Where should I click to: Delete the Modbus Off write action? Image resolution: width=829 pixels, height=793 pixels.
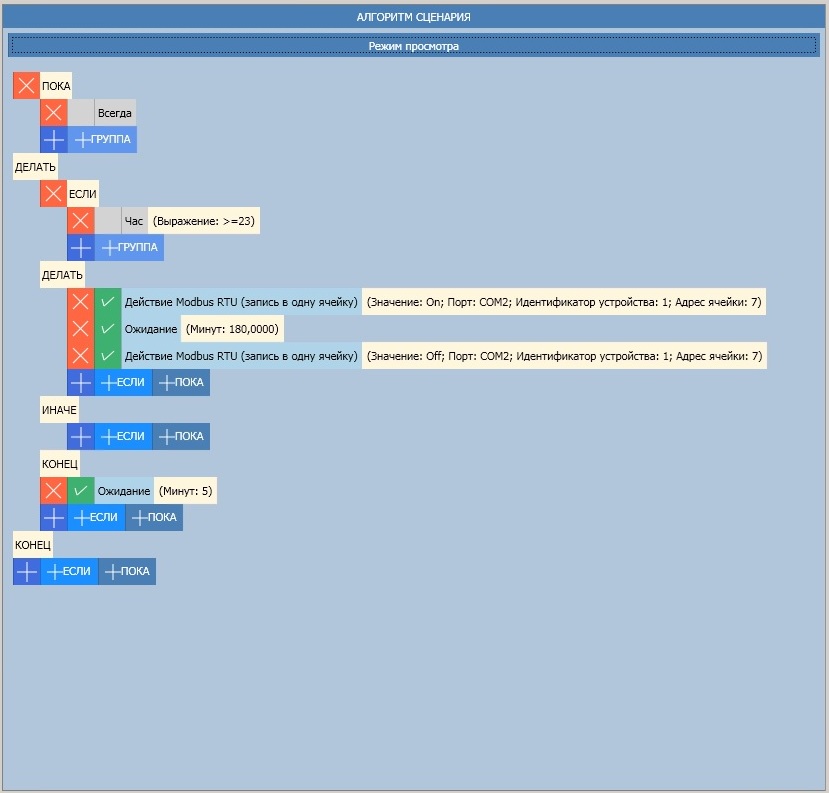pyautogui.click(x=80, y=356)
